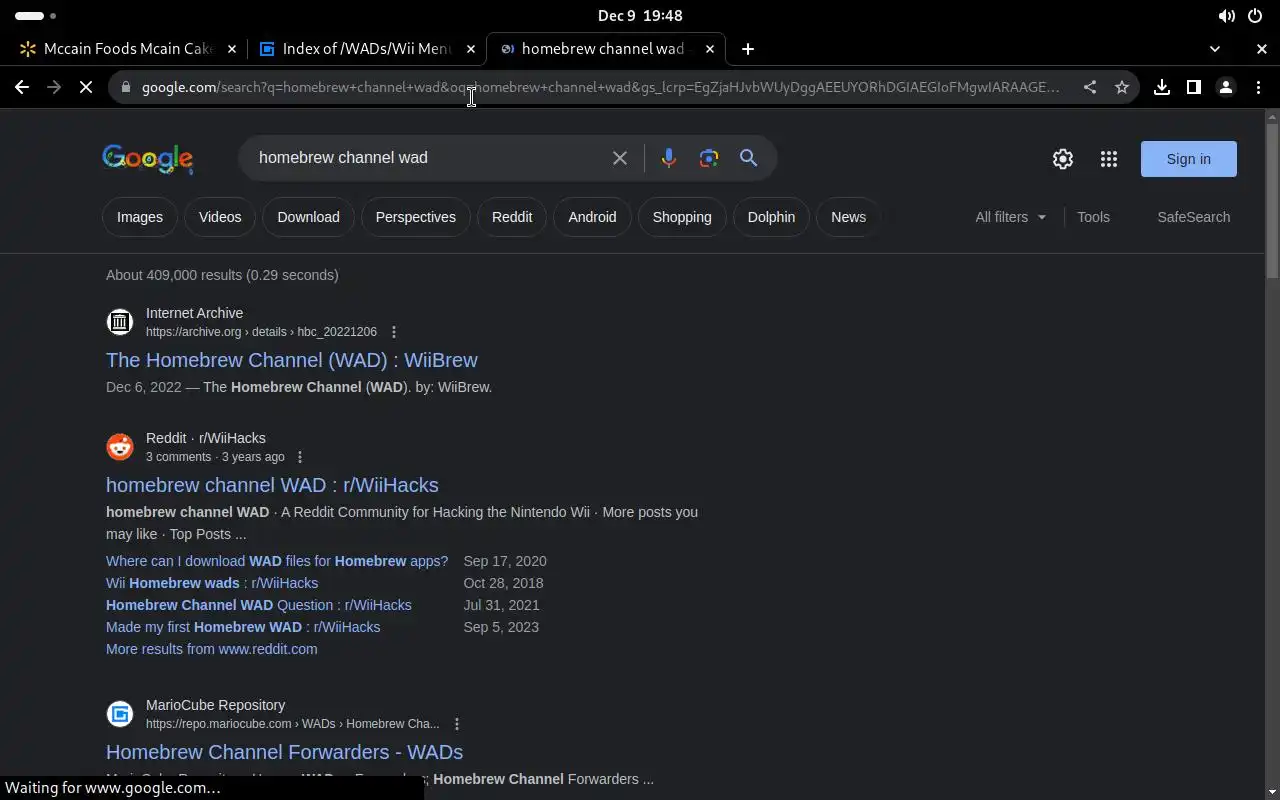Viewport: 1280px width, 800px height.
Task: Open system volume control
Action: pyautogui.click(x=1226, y=16)
